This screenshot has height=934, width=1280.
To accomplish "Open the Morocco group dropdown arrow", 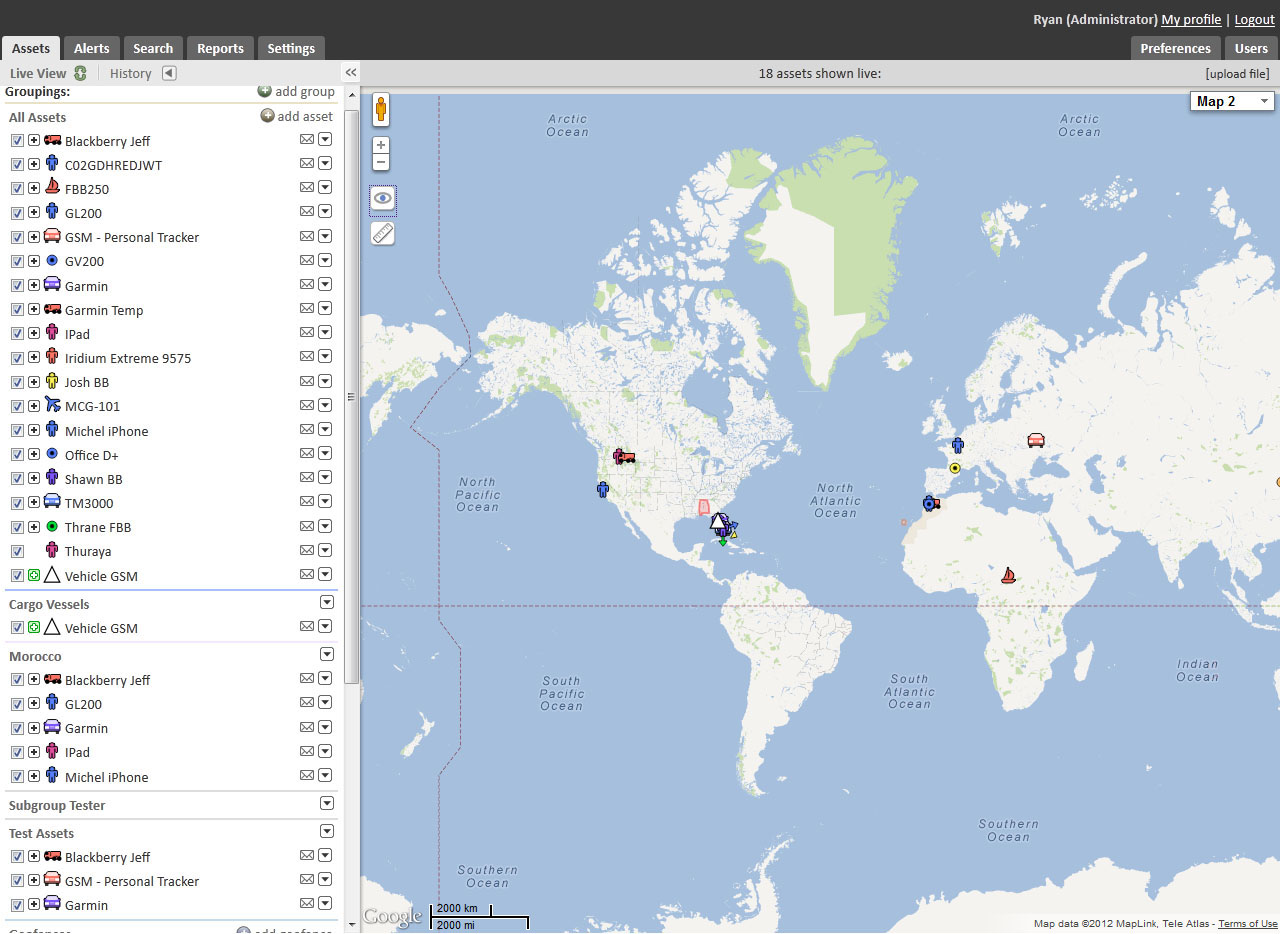I will [x=326, y=654].
